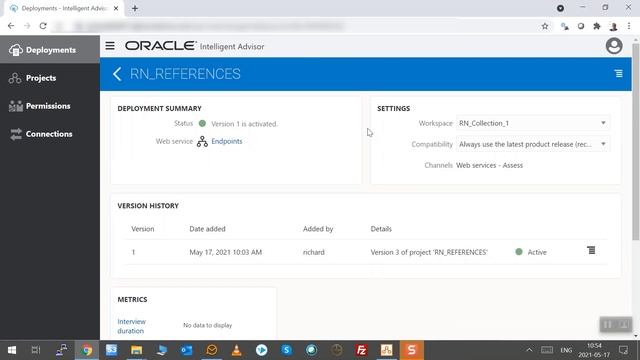The height and width of the screenshot is (360, 640).
Task: Click the Oracle Intelligent Advisor logo
Action: 195,46
